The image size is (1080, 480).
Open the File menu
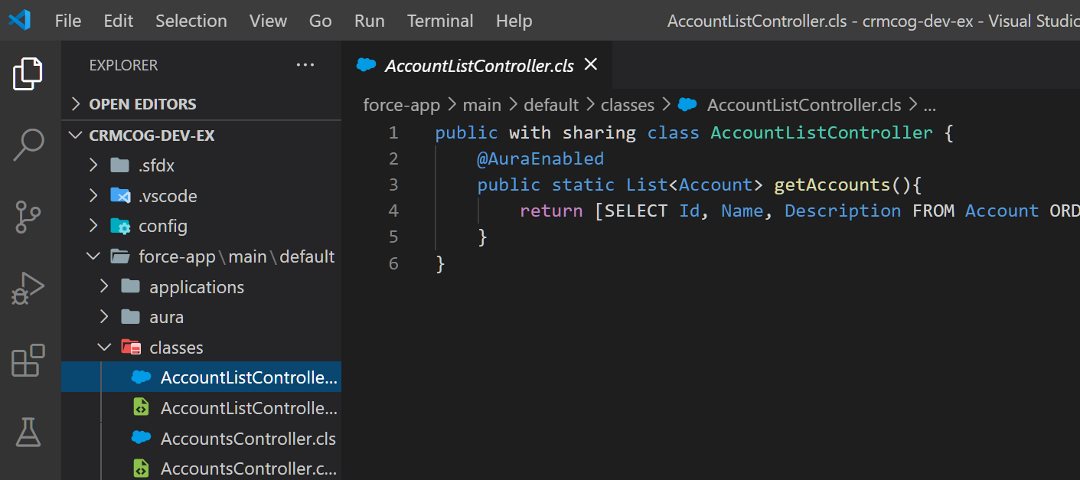pyautogui.click(x=68, y=21)
